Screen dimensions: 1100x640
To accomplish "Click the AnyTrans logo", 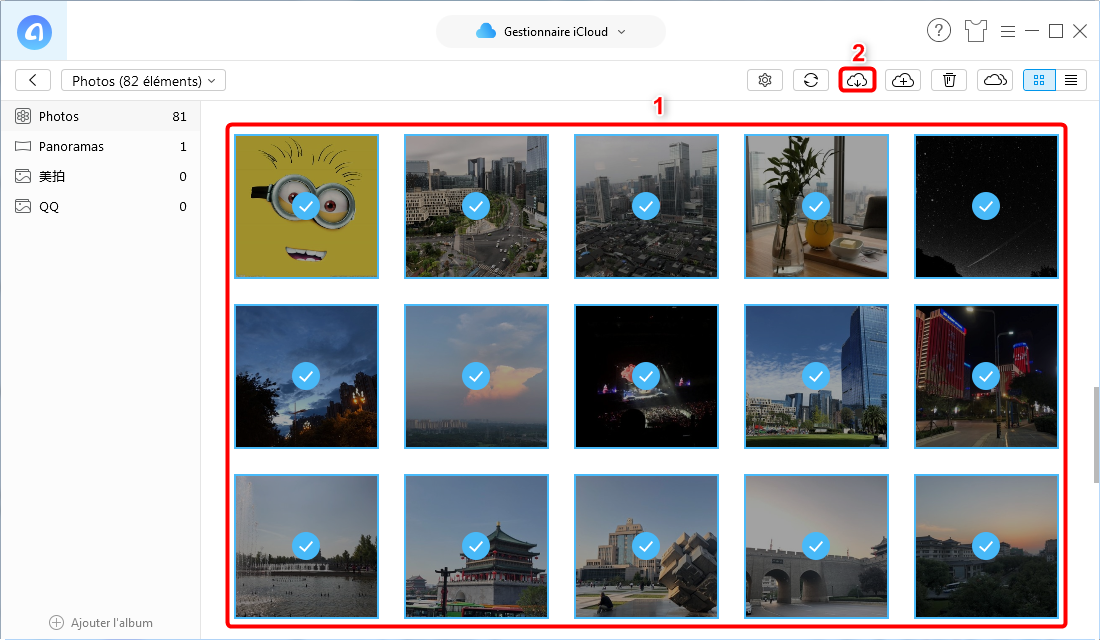I will 33,30.
